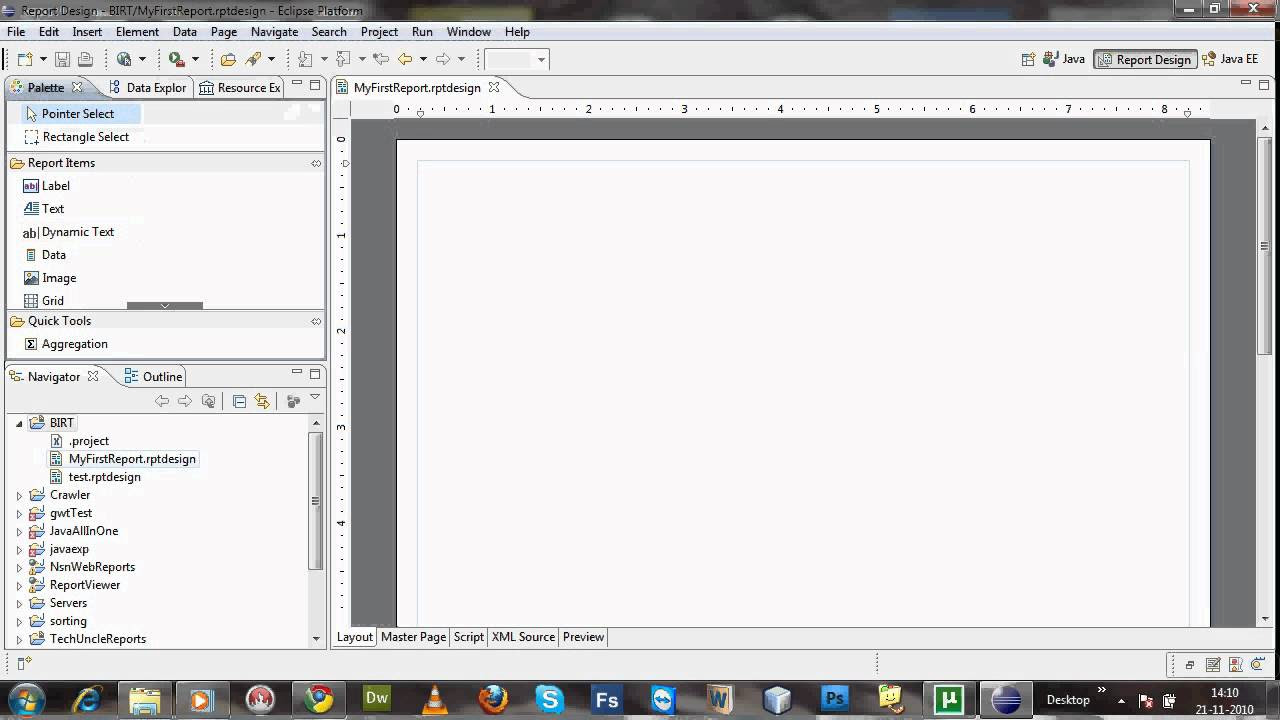Image resolution: width=1280 pixels, height=720 pixels.
Task: Expand the gwtTest project node
Action: coord(18,513)
